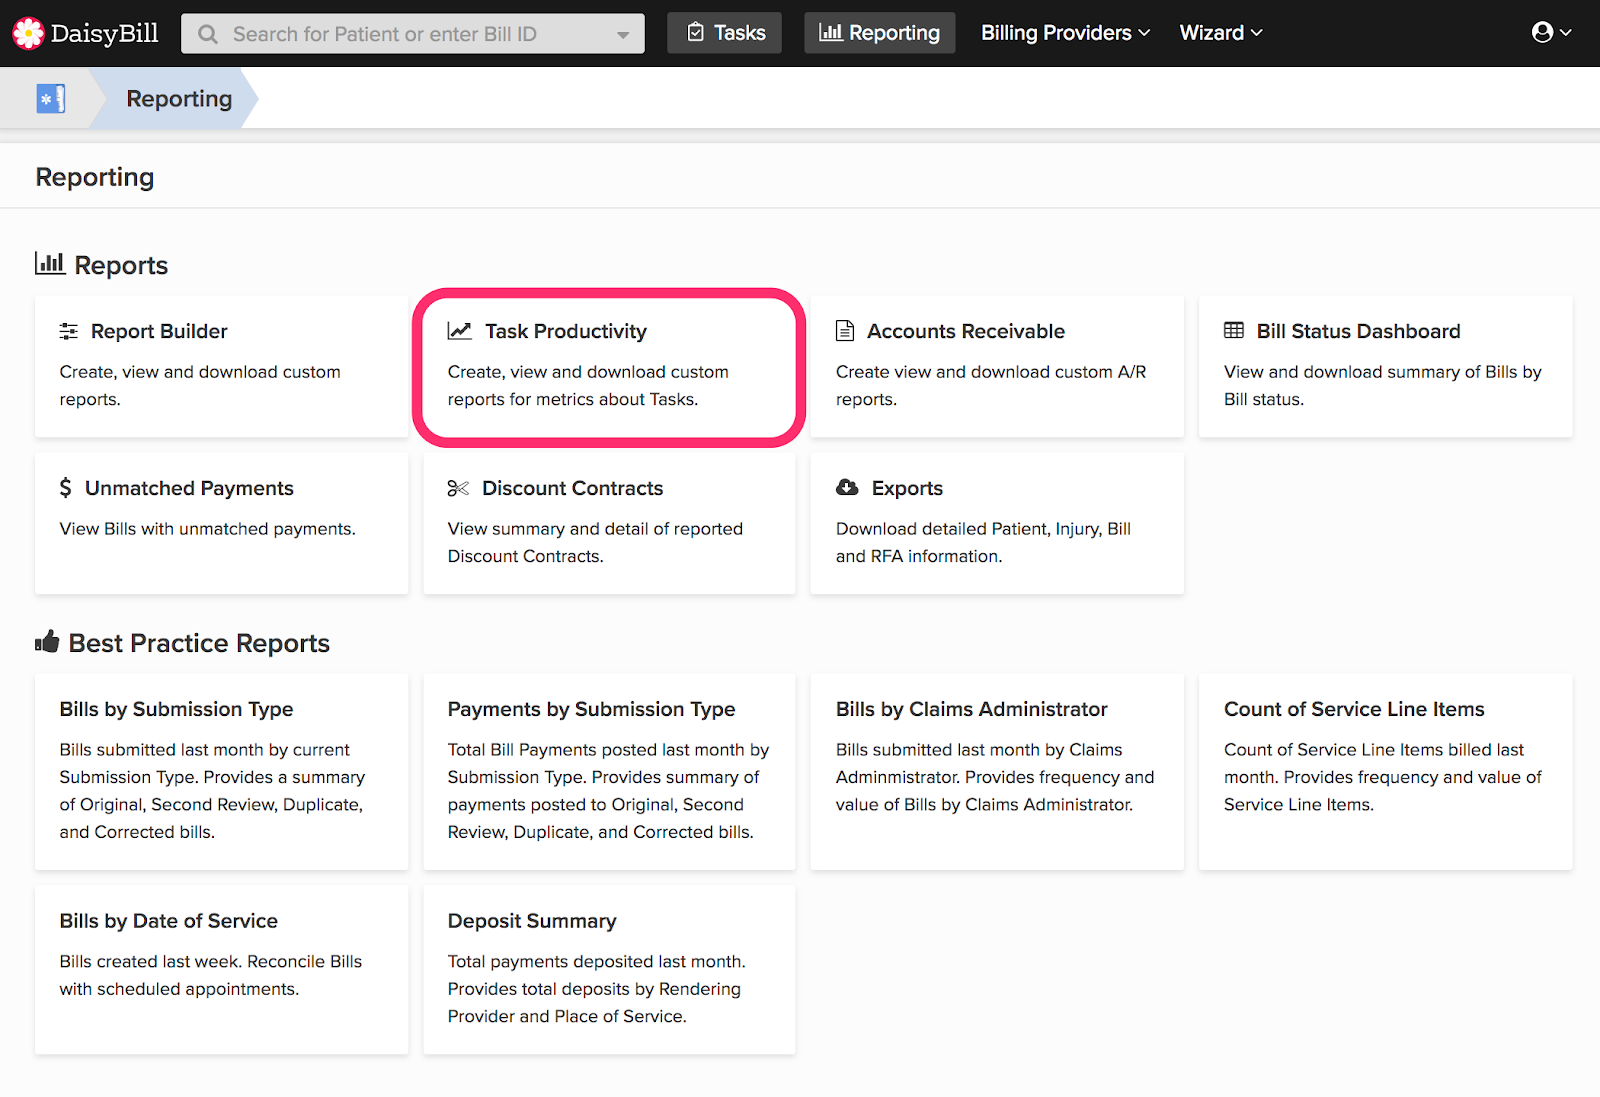Open Reporting from the top navbar
1600x1097 pixels.
click(880, 33)
